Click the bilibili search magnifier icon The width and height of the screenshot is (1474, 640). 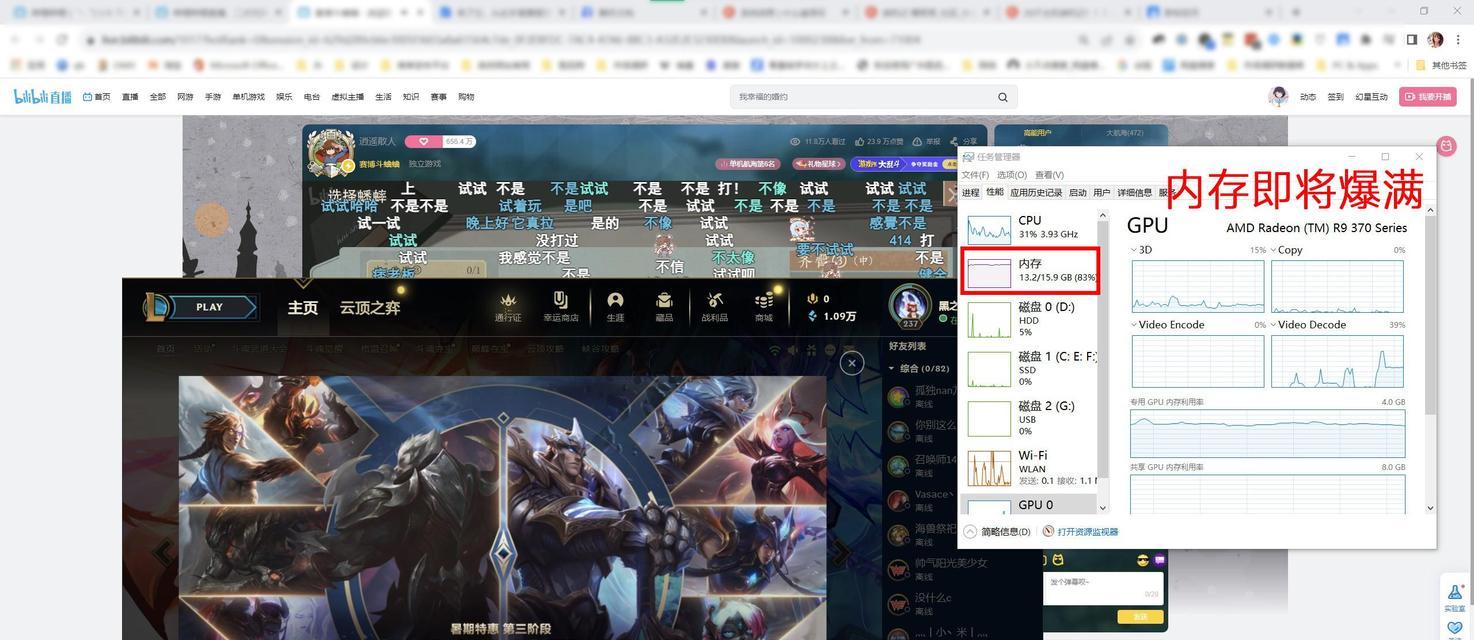point(1002,97)
